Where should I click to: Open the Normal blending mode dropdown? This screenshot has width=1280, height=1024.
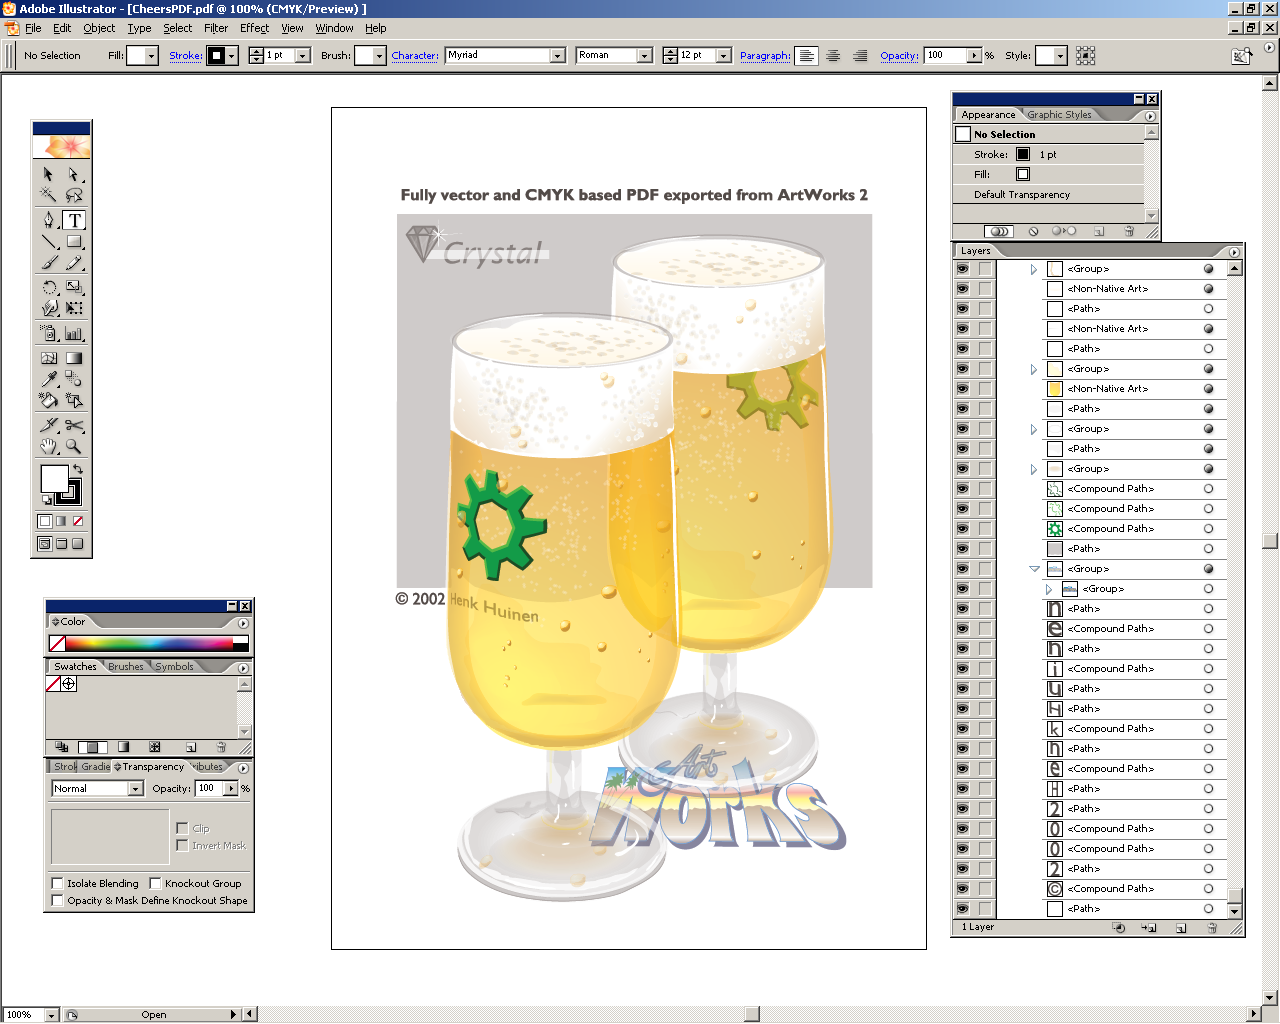click(135, 789)
